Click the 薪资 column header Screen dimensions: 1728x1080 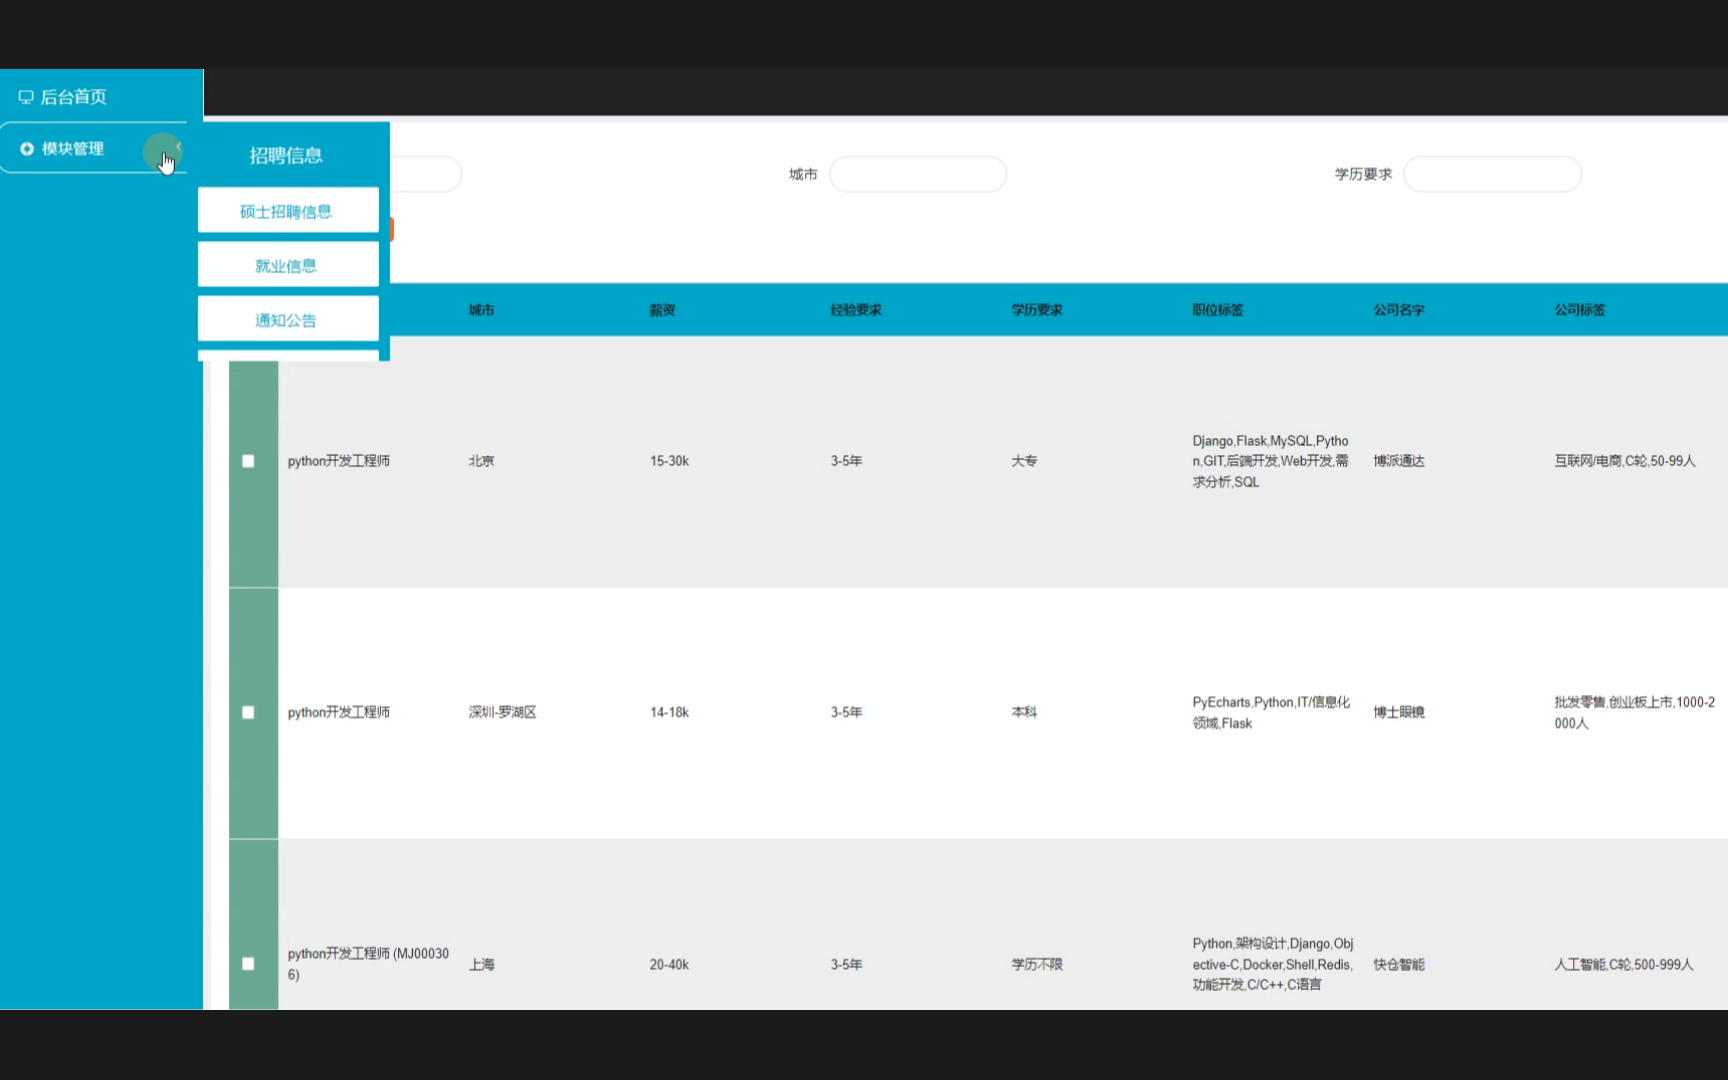663,310
